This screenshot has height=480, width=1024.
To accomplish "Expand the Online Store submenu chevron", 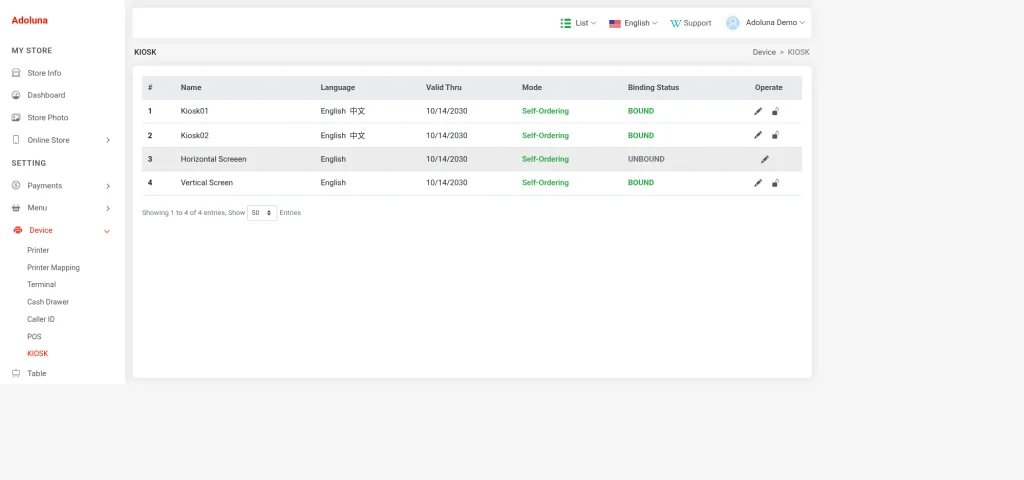I will pos(108,140).
